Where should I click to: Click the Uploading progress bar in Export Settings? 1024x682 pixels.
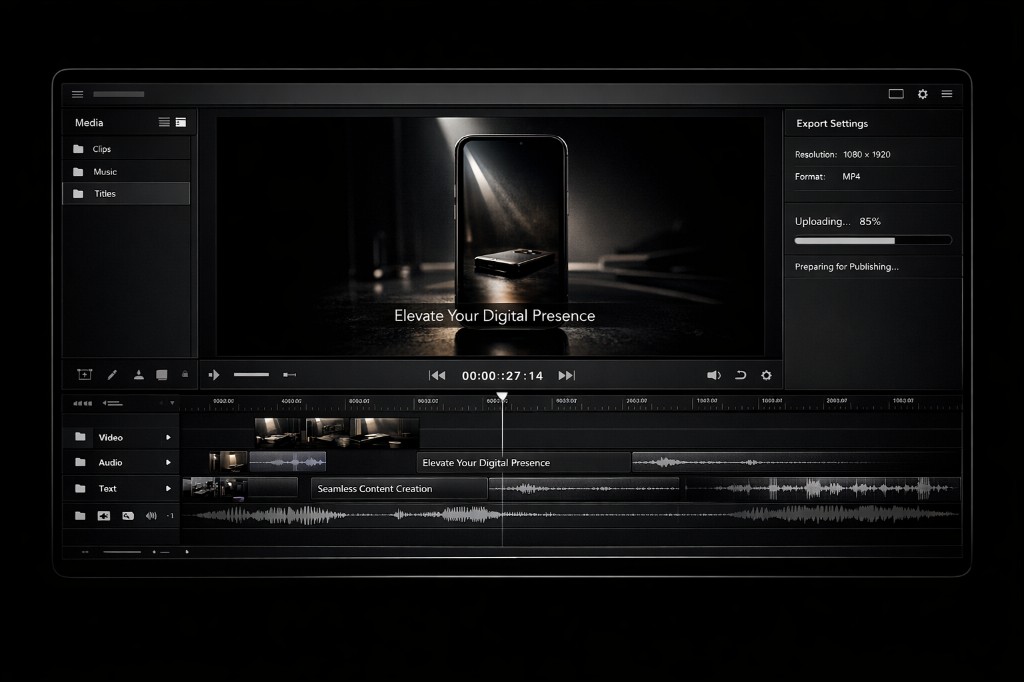tap(872, 240)
